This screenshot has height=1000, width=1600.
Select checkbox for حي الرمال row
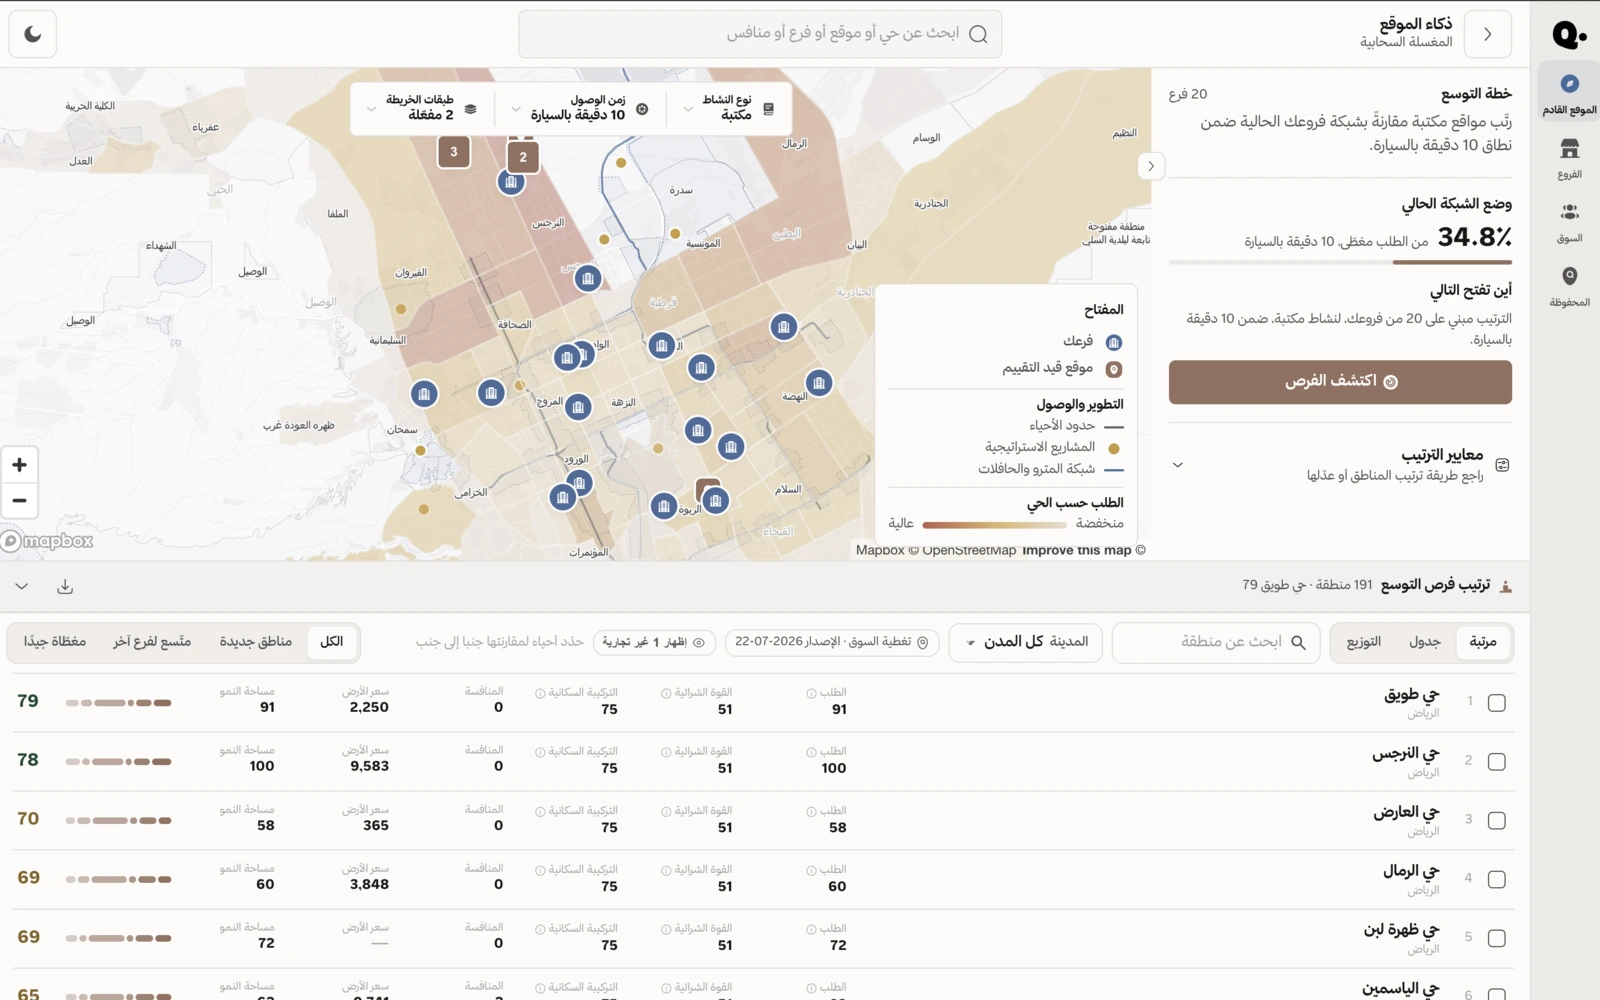tap(1496, 880)
